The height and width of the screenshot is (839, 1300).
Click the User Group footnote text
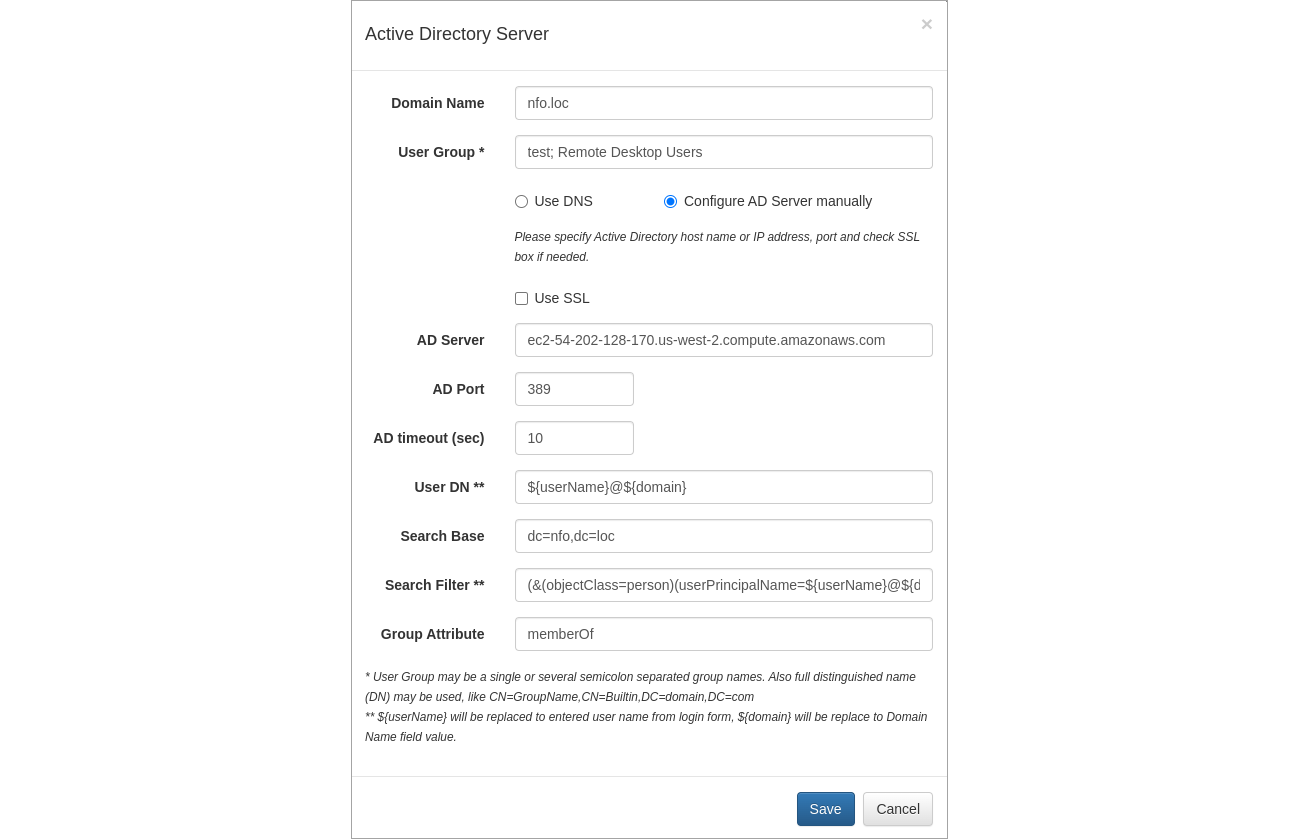[x=640, y=687]
